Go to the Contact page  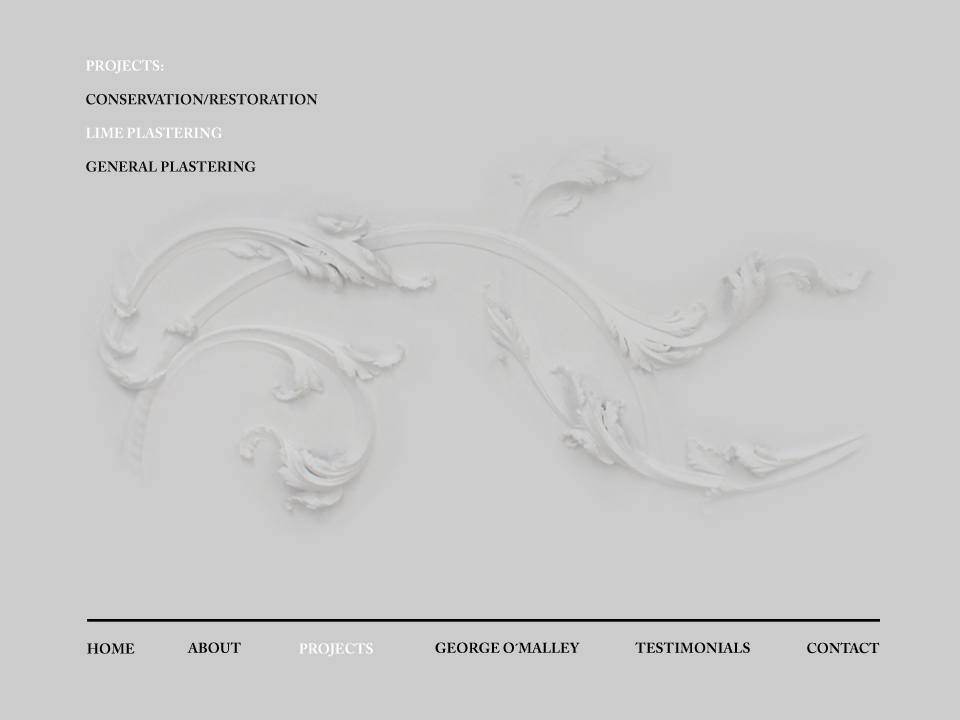pyautogui.click(x=842, y=648)
